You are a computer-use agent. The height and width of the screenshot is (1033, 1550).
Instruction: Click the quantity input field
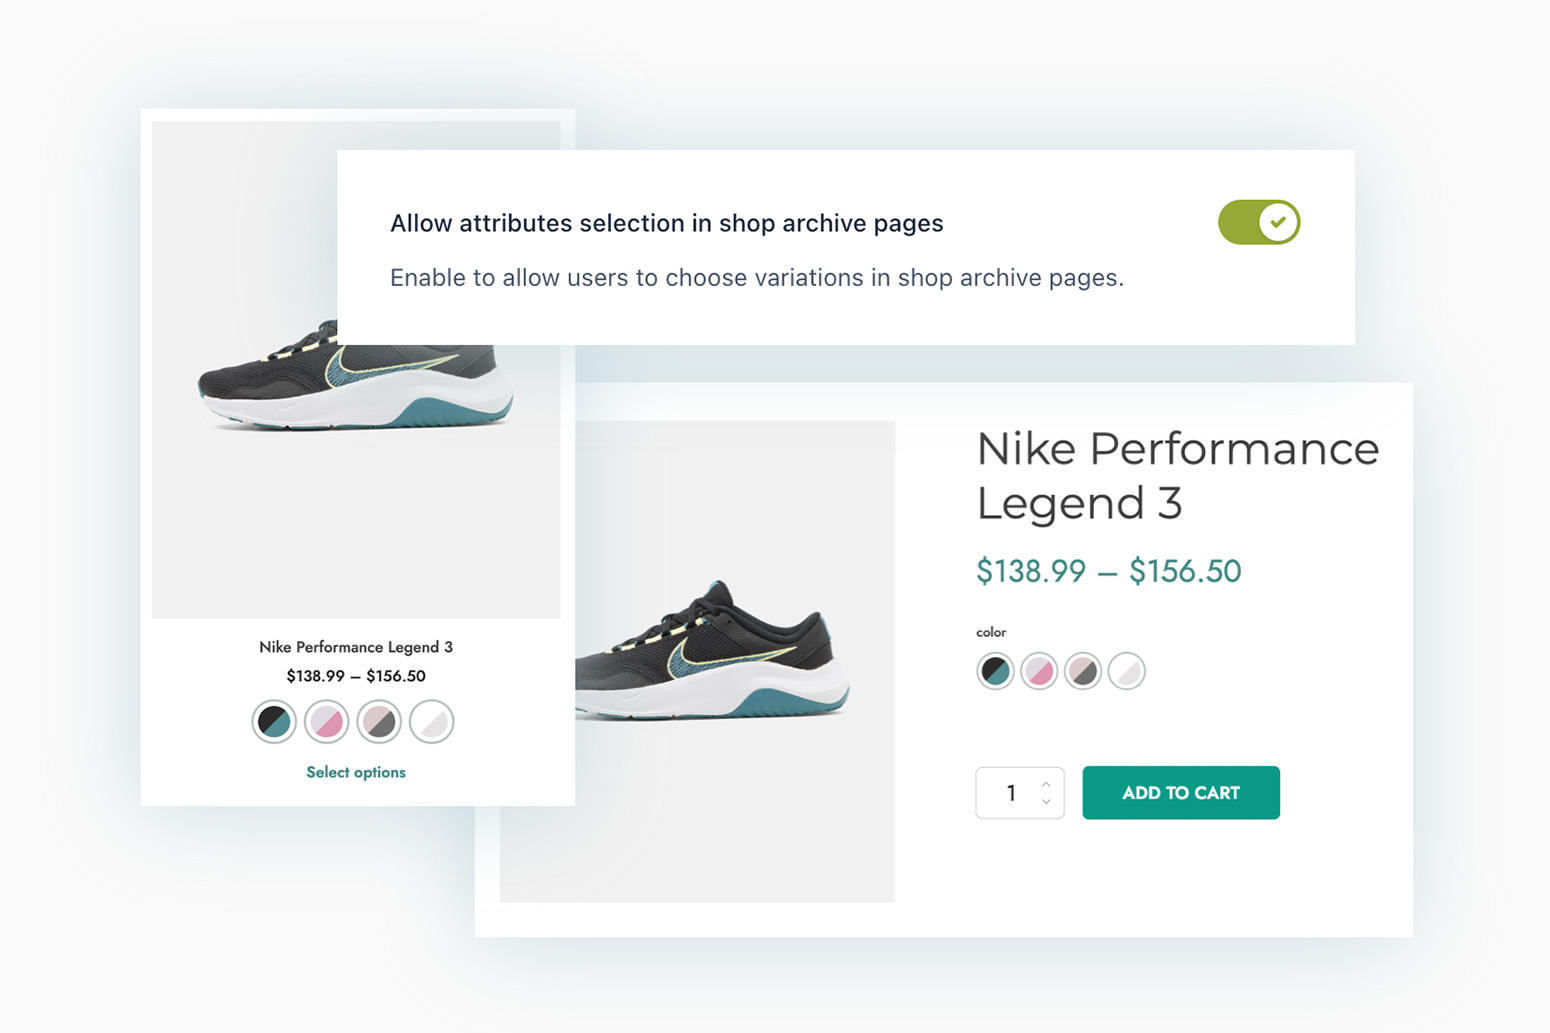point(1010,793)
